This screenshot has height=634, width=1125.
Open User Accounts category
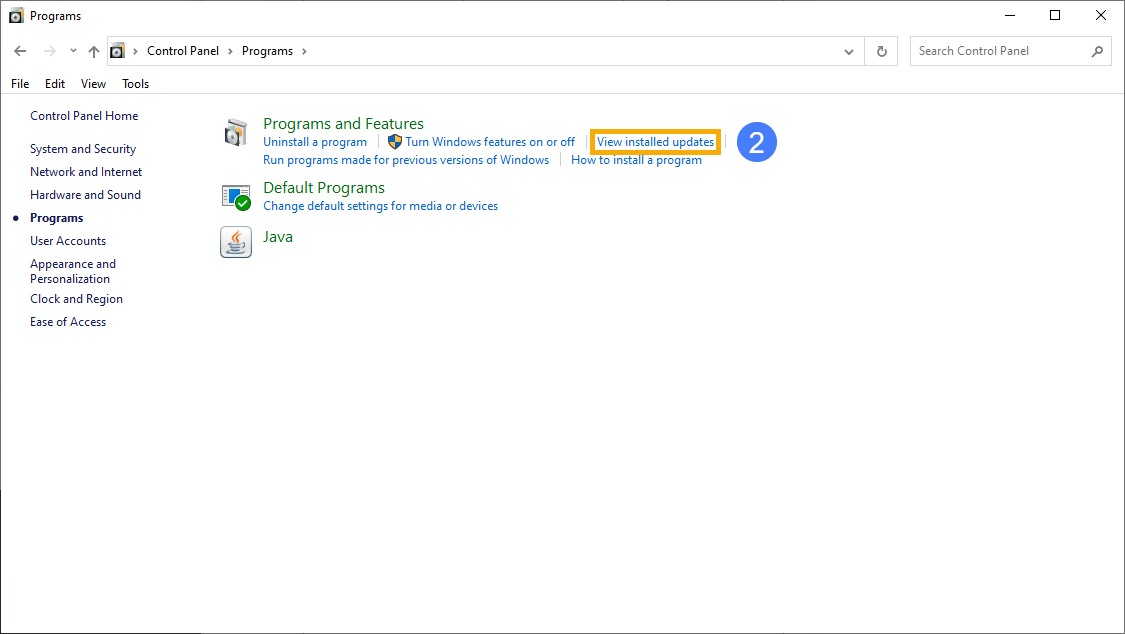pyautogui.click(x=68, y=241)
